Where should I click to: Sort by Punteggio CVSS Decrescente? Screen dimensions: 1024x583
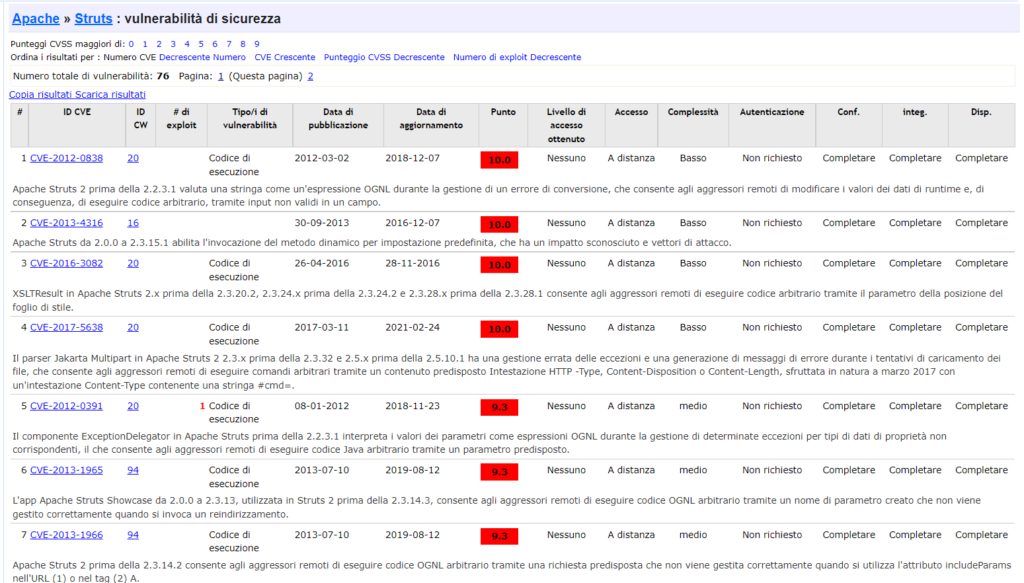click(384, 57)
